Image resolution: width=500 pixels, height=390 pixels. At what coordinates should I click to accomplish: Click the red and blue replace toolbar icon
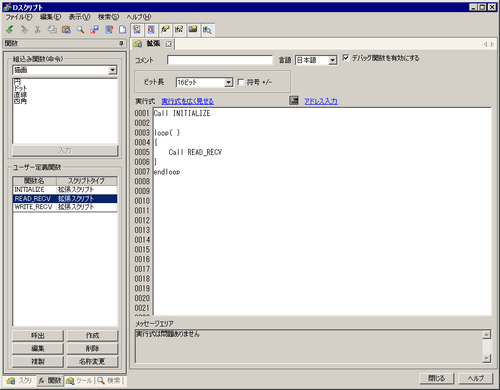tap(94, 30)
